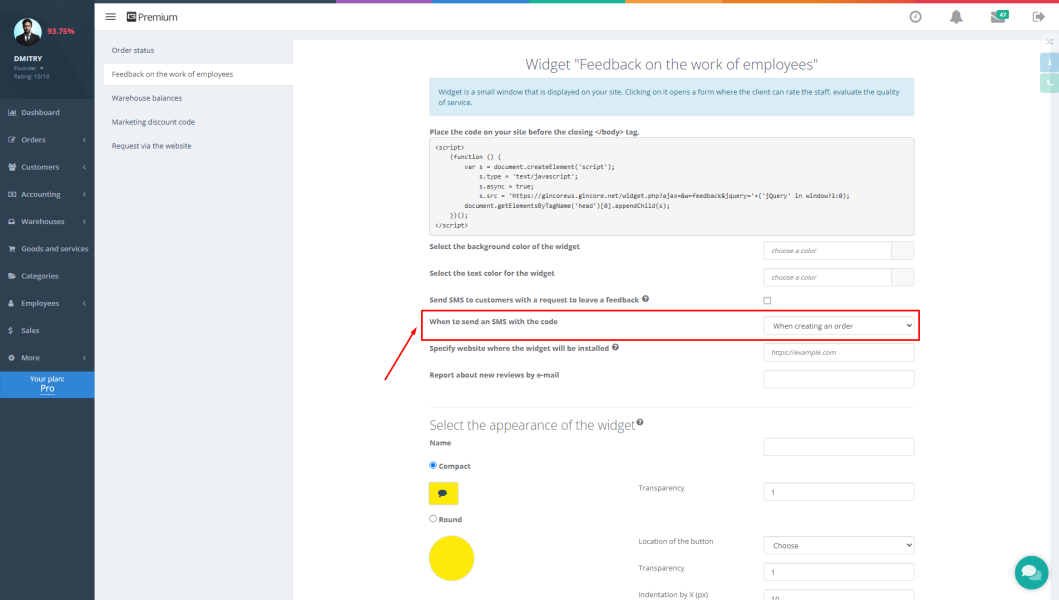Screen dimensions: 1059x600
Task: Click the hamburger menu icon
Action: coord(111,17)
